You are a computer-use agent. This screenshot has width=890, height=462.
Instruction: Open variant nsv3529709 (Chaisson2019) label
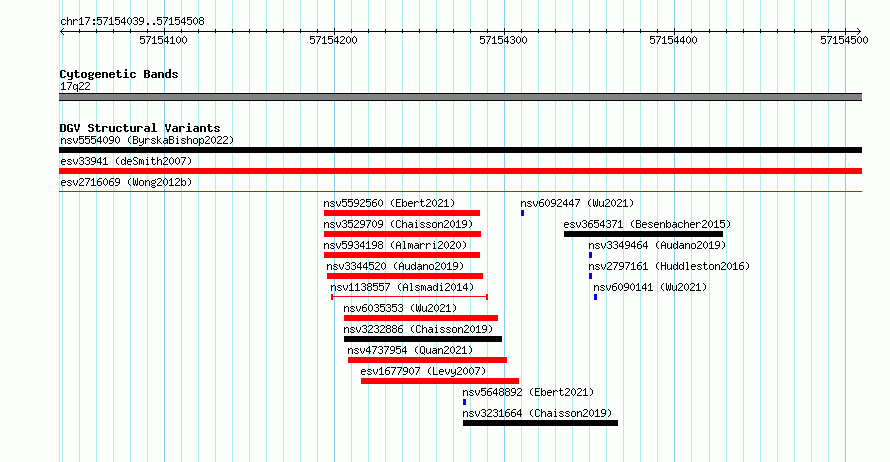tap(398, 224)
